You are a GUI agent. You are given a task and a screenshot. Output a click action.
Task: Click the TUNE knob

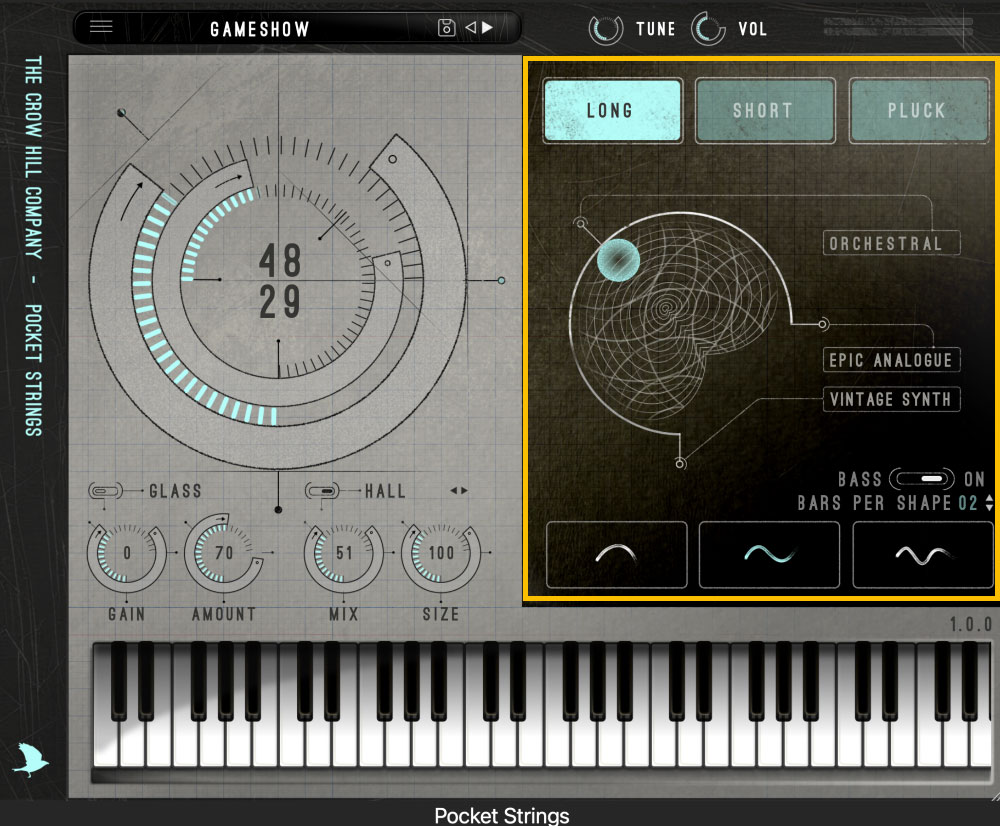605,29
